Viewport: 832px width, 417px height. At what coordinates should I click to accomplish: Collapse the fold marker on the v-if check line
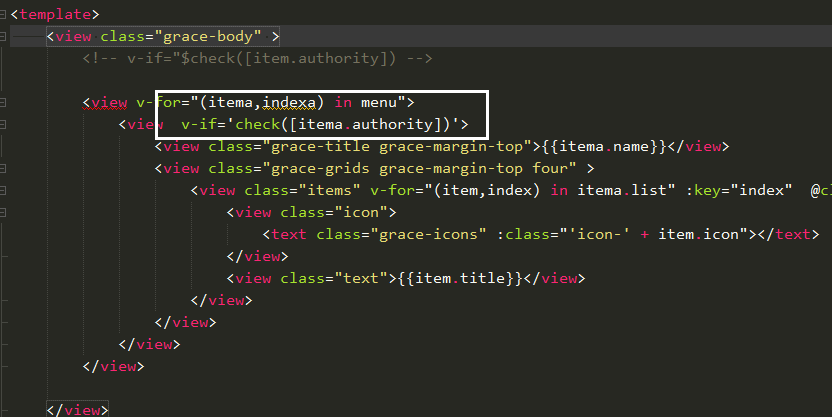3,125
